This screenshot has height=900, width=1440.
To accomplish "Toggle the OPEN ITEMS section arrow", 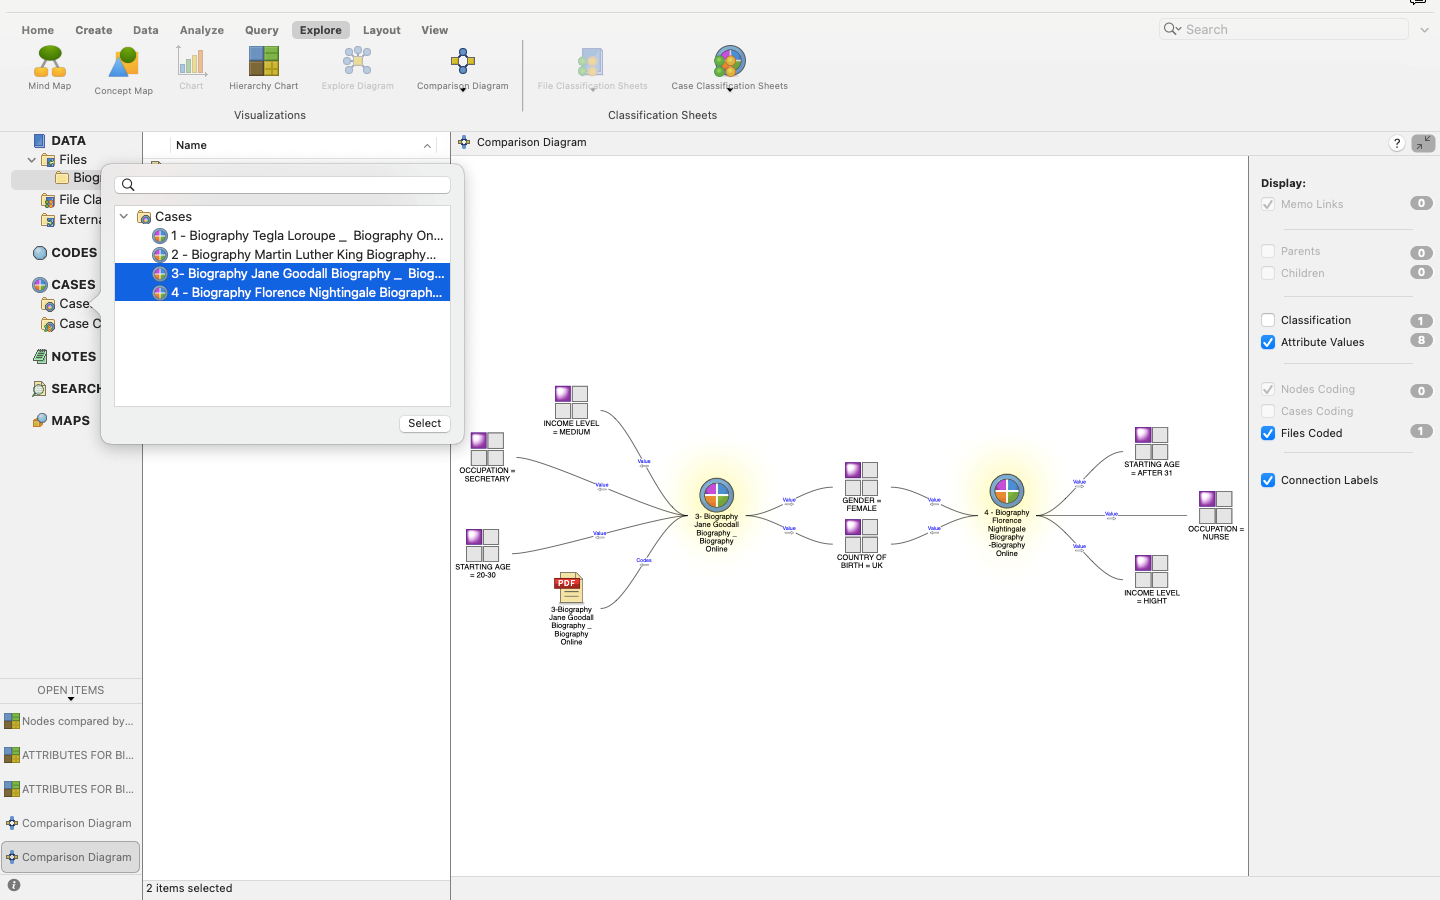I will click(71, 699).
